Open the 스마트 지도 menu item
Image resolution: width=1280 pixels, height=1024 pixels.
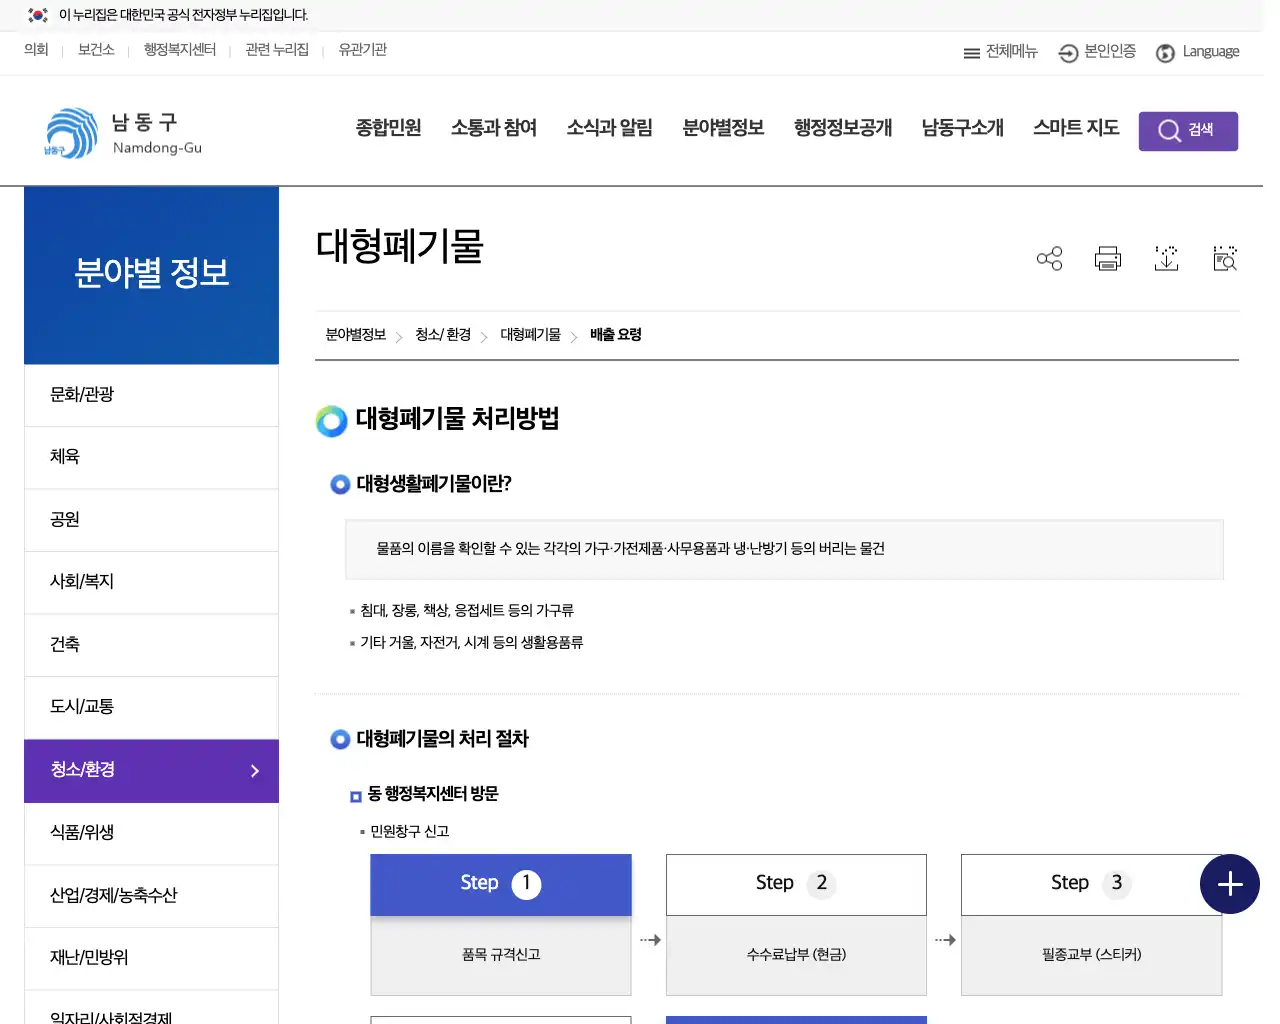coord(1075,128)
